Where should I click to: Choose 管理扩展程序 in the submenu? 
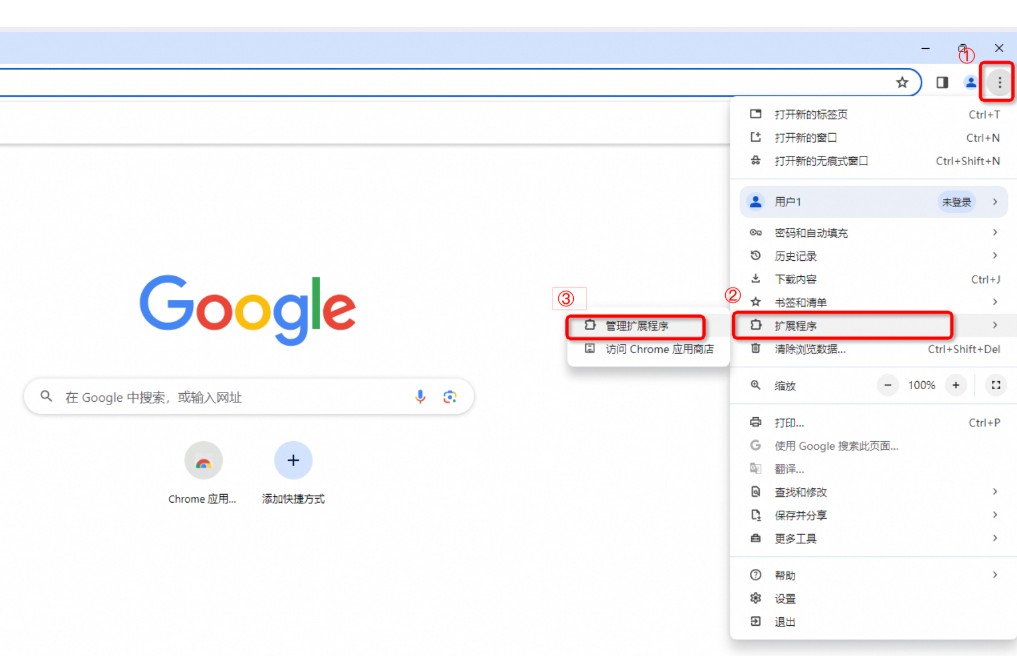click(x=648, y=326)
